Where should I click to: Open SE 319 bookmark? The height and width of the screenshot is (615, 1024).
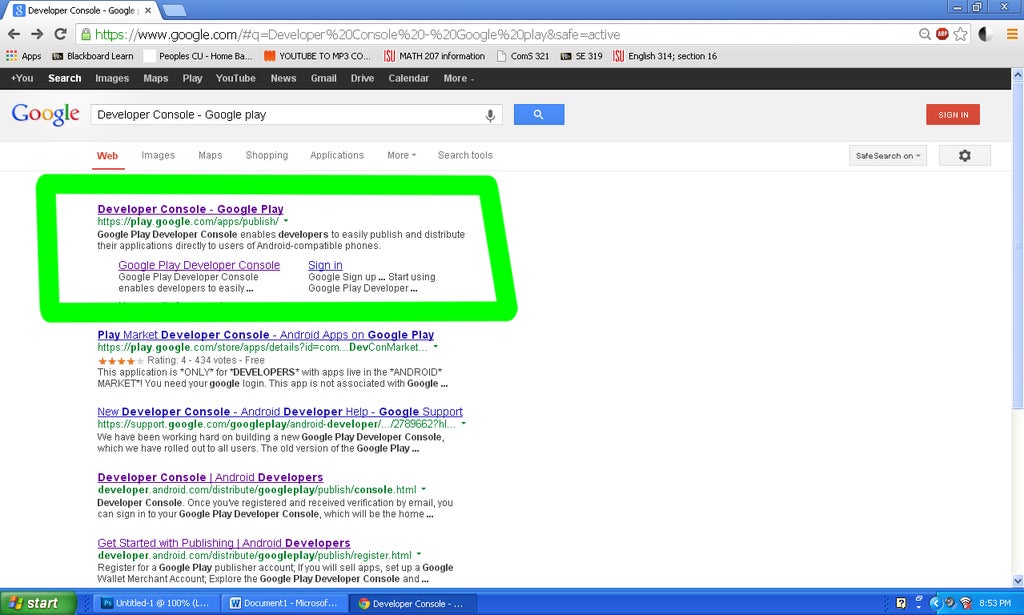(581, 56)
